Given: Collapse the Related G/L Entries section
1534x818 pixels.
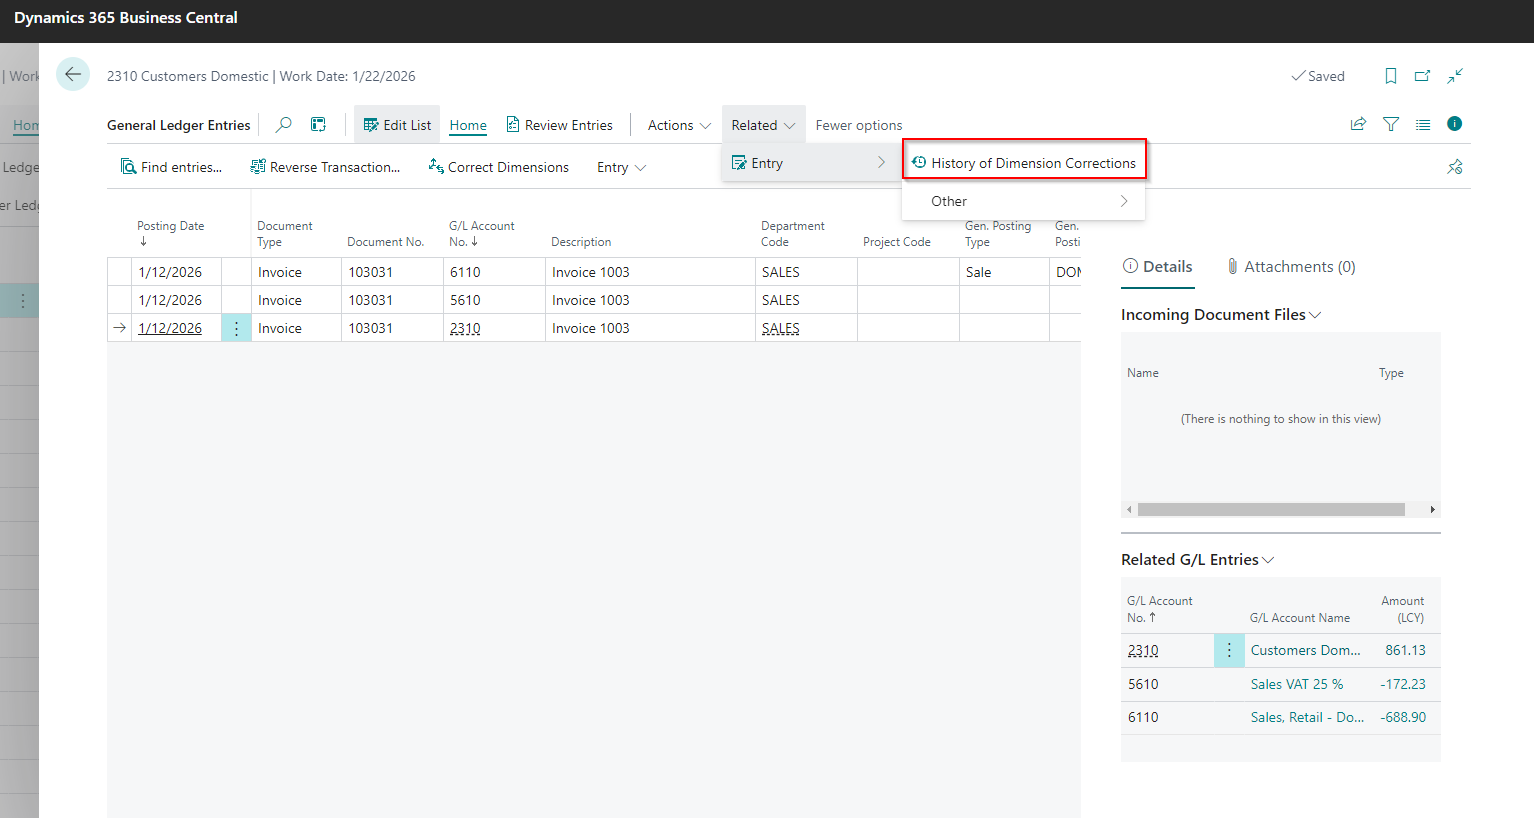Looking at the screenshot, I should pos(1268,559).
